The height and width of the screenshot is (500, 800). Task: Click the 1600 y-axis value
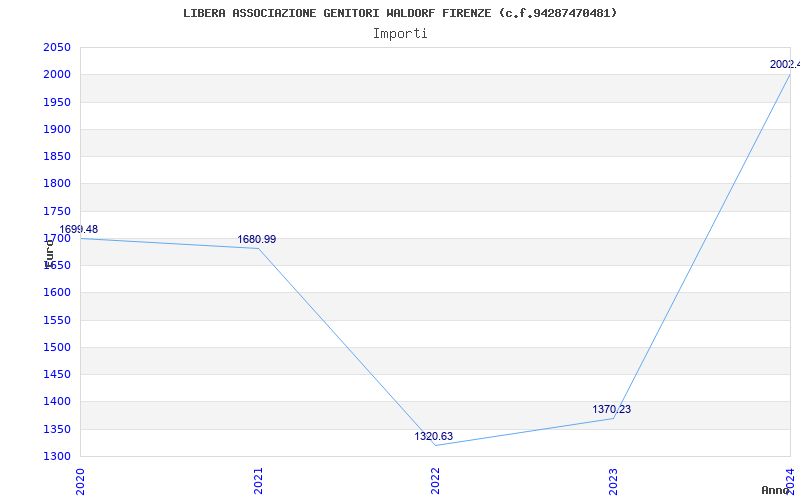(x=57, y=293)
